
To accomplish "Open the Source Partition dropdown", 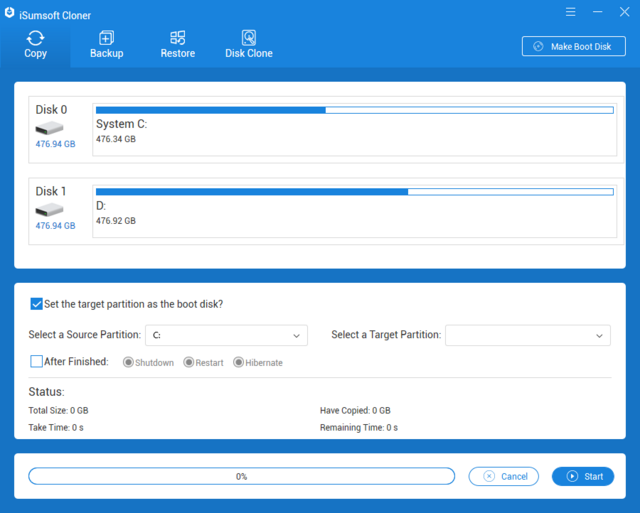I will coord(226,335).
